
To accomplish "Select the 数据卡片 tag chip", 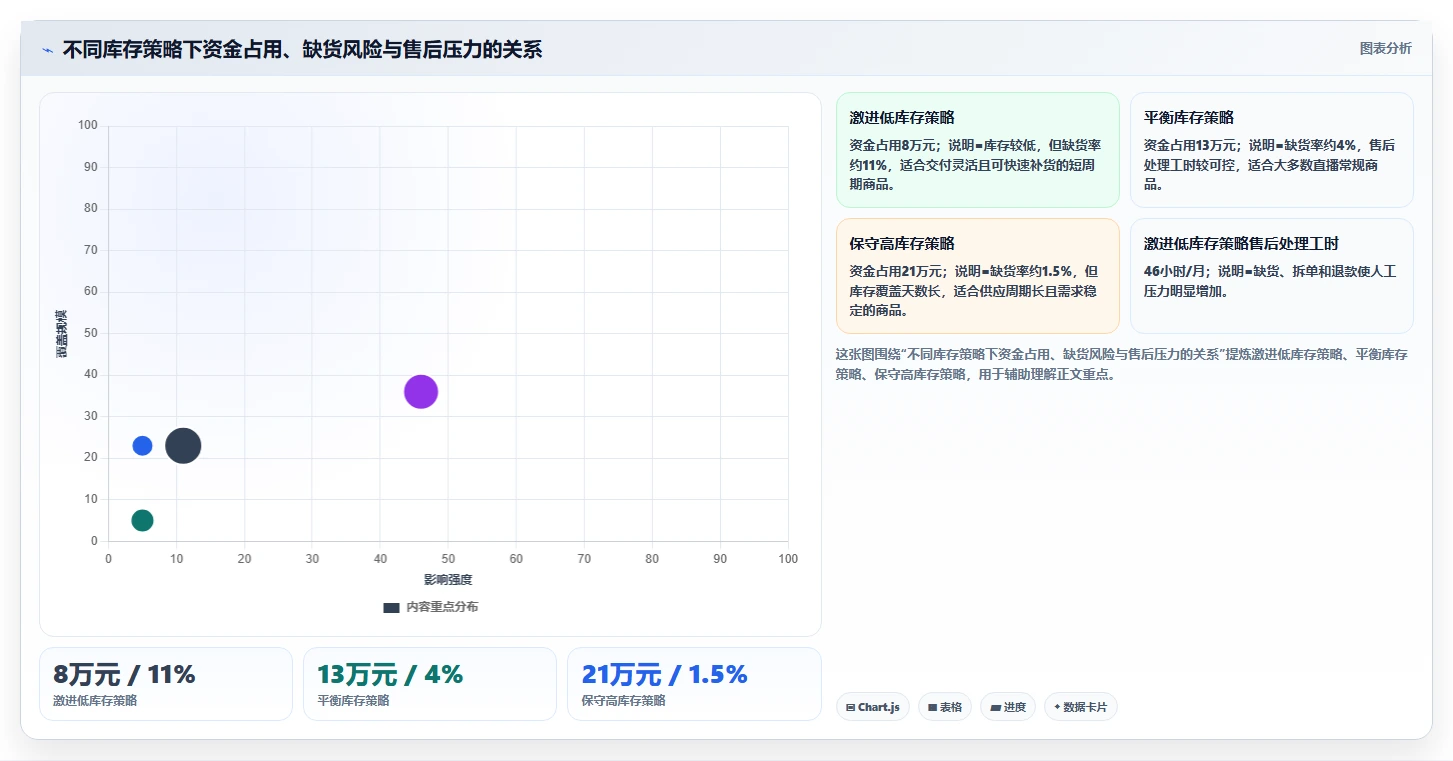I will click(x=1080, y=707).
